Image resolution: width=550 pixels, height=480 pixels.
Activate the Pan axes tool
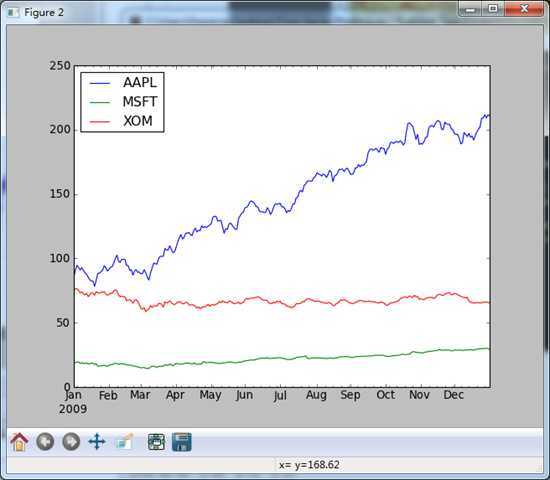97,441
